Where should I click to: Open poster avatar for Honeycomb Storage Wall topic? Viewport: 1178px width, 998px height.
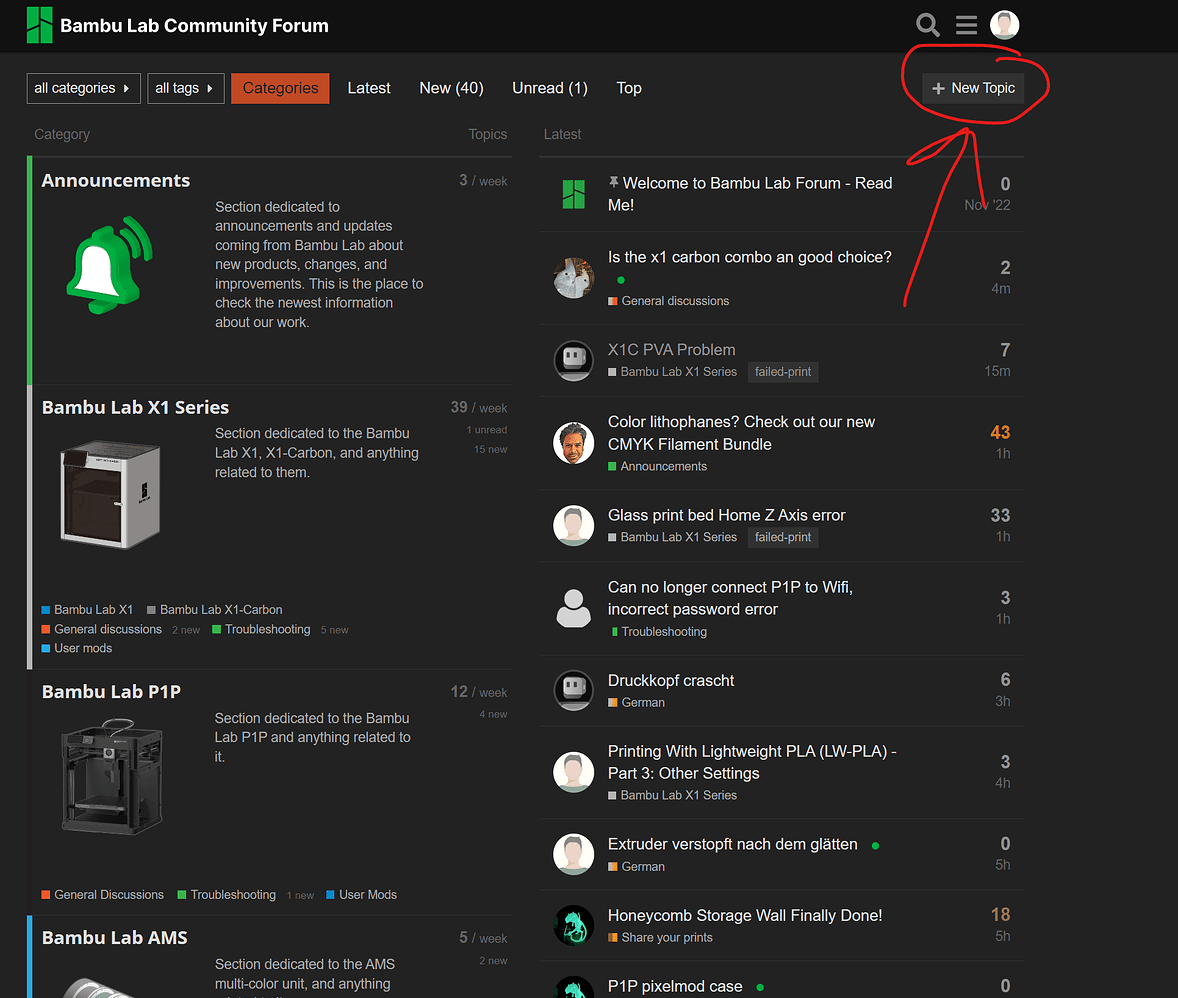click(x=573, y=925)
